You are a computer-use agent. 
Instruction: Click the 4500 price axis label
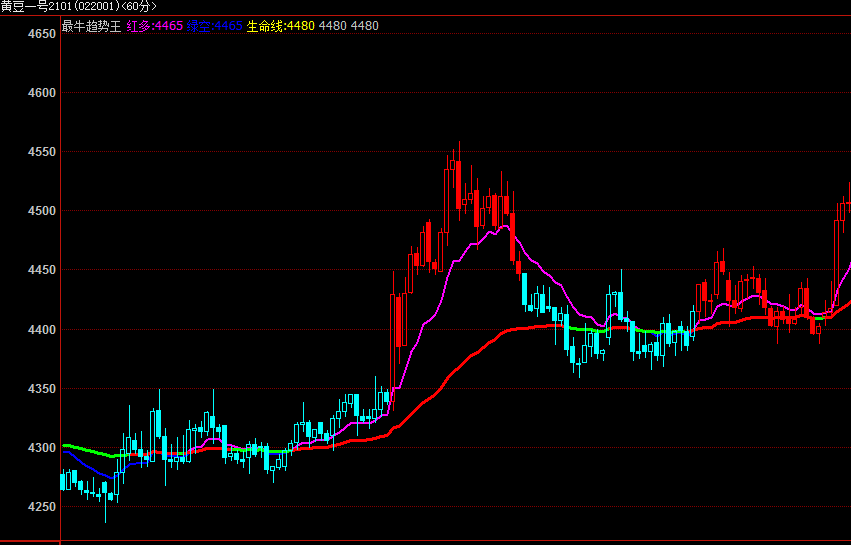tap(42, 211)
